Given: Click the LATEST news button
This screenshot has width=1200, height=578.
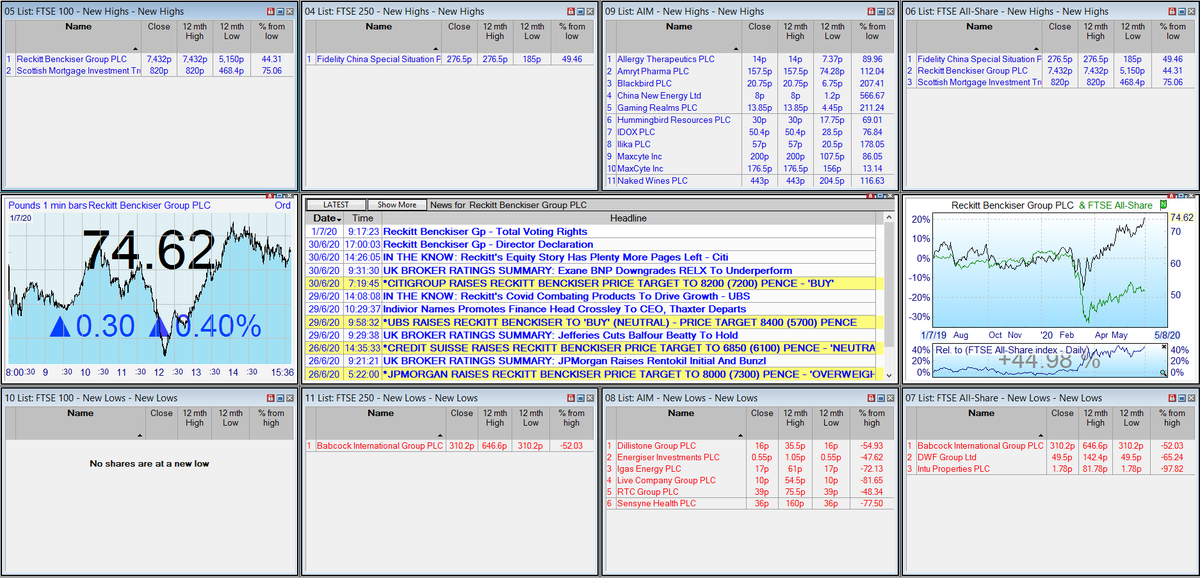Looking at the screenshot, I should pyautogui.click(x=336, y=204).
